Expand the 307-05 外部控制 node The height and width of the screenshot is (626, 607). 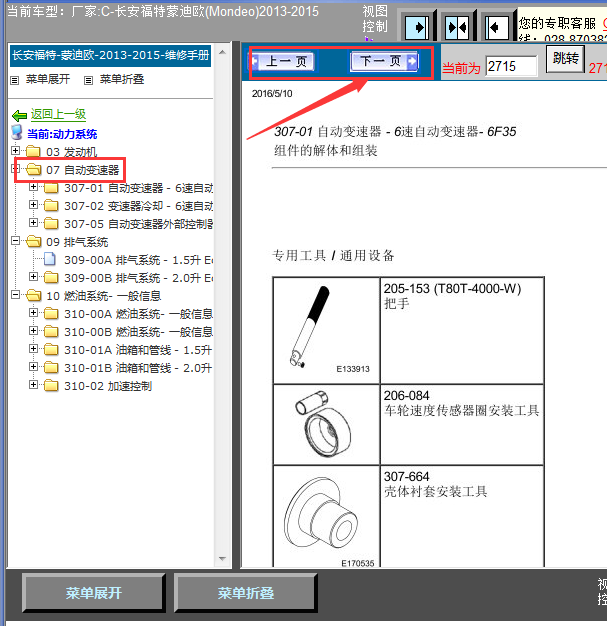point(34,222)
